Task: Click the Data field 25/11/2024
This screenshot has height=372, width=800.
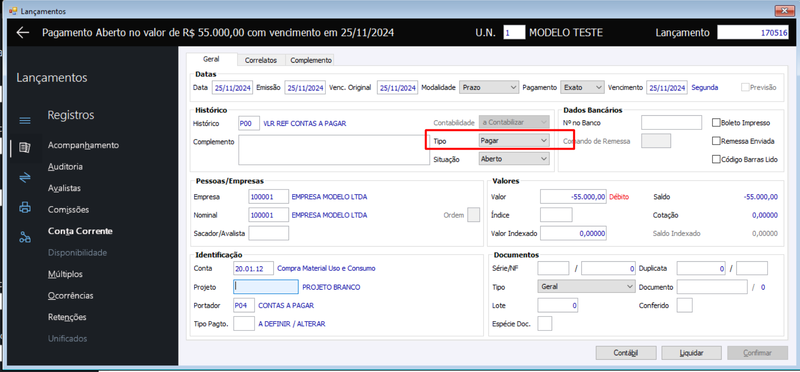Action: 232,87
